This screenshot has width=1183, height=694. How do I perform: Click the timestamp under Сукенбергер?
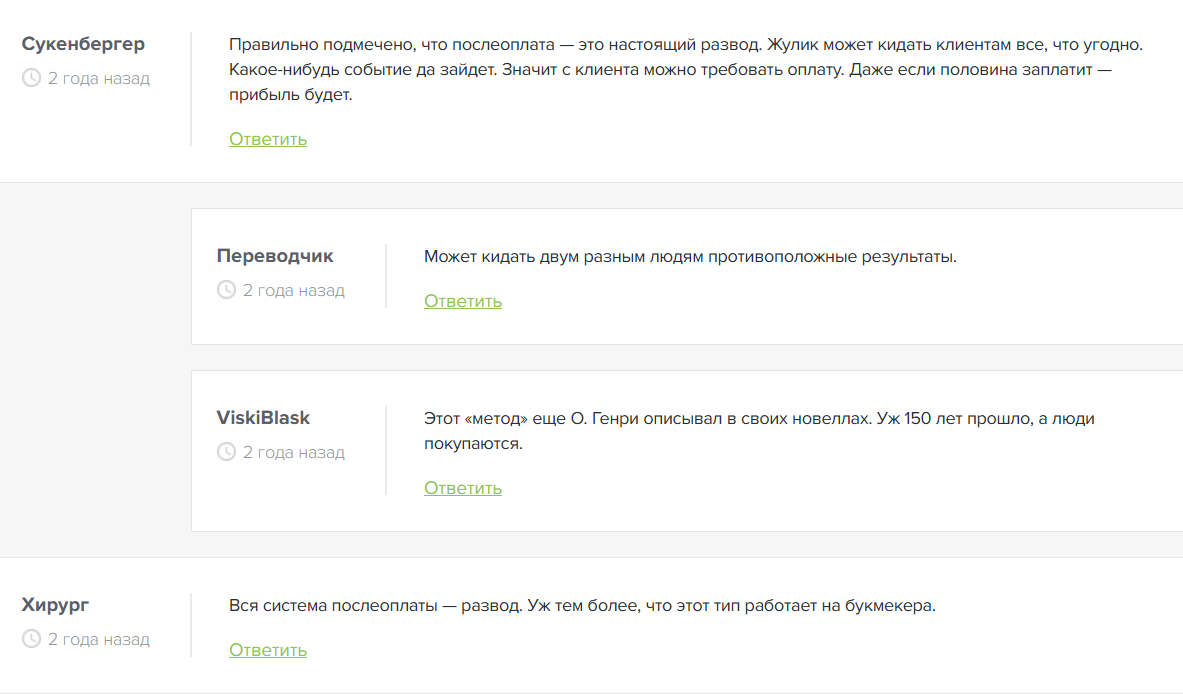(x=99, y=78)
